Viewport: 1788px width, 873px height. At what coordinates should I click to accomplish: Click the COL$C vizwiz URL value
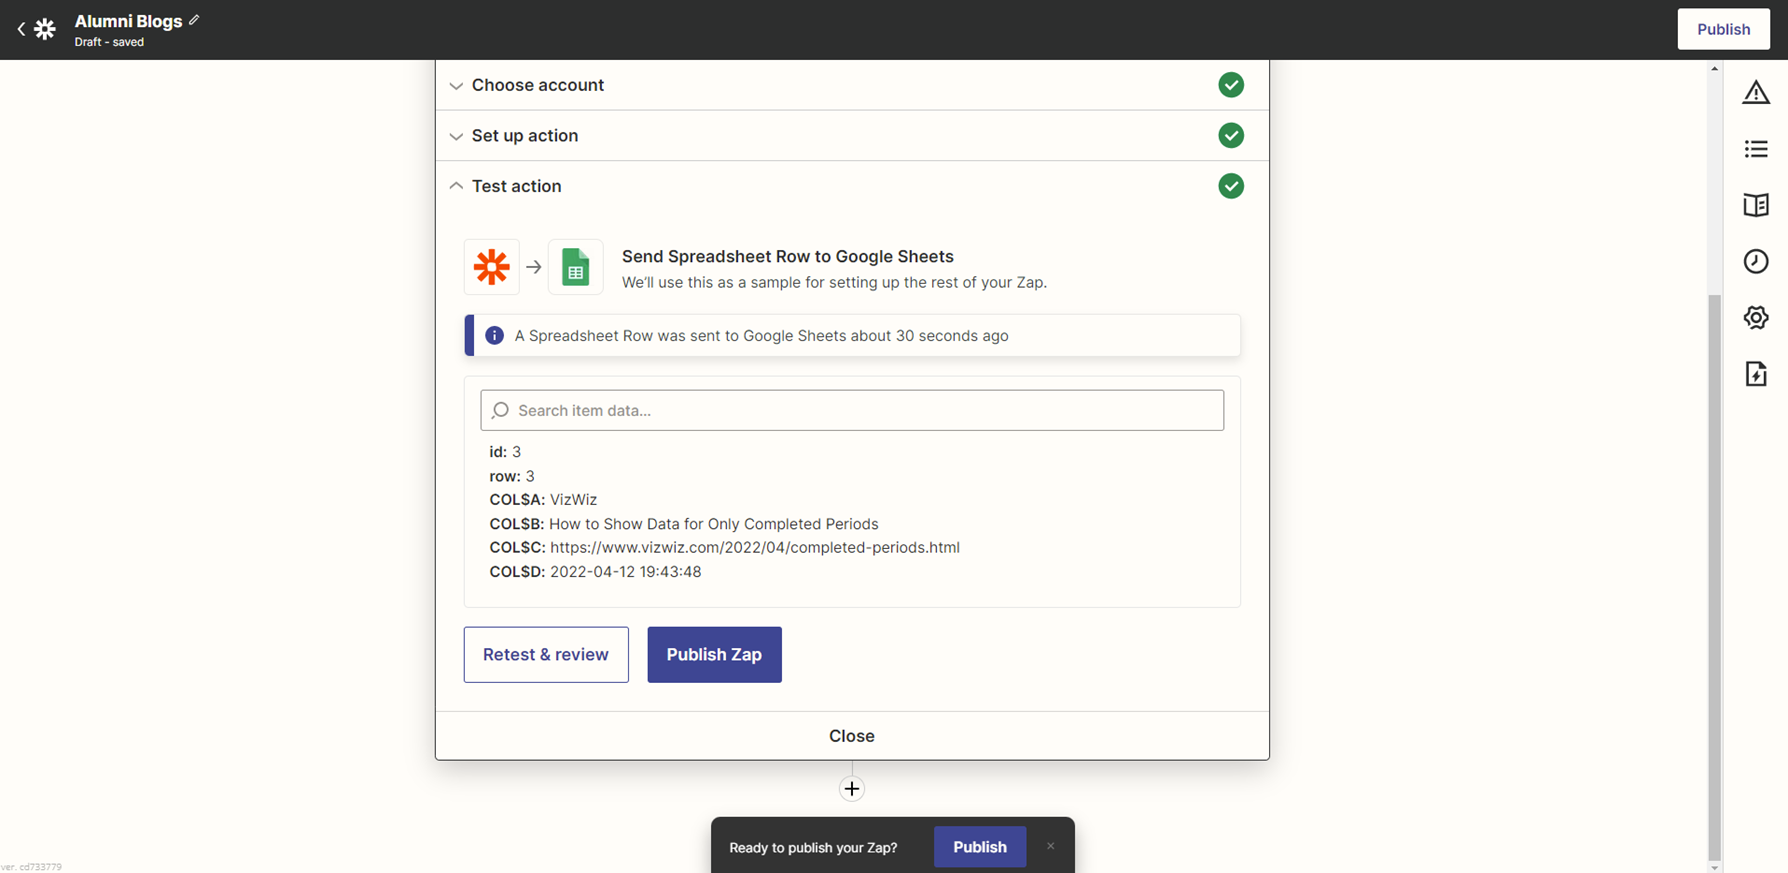[x=755, y=548]
